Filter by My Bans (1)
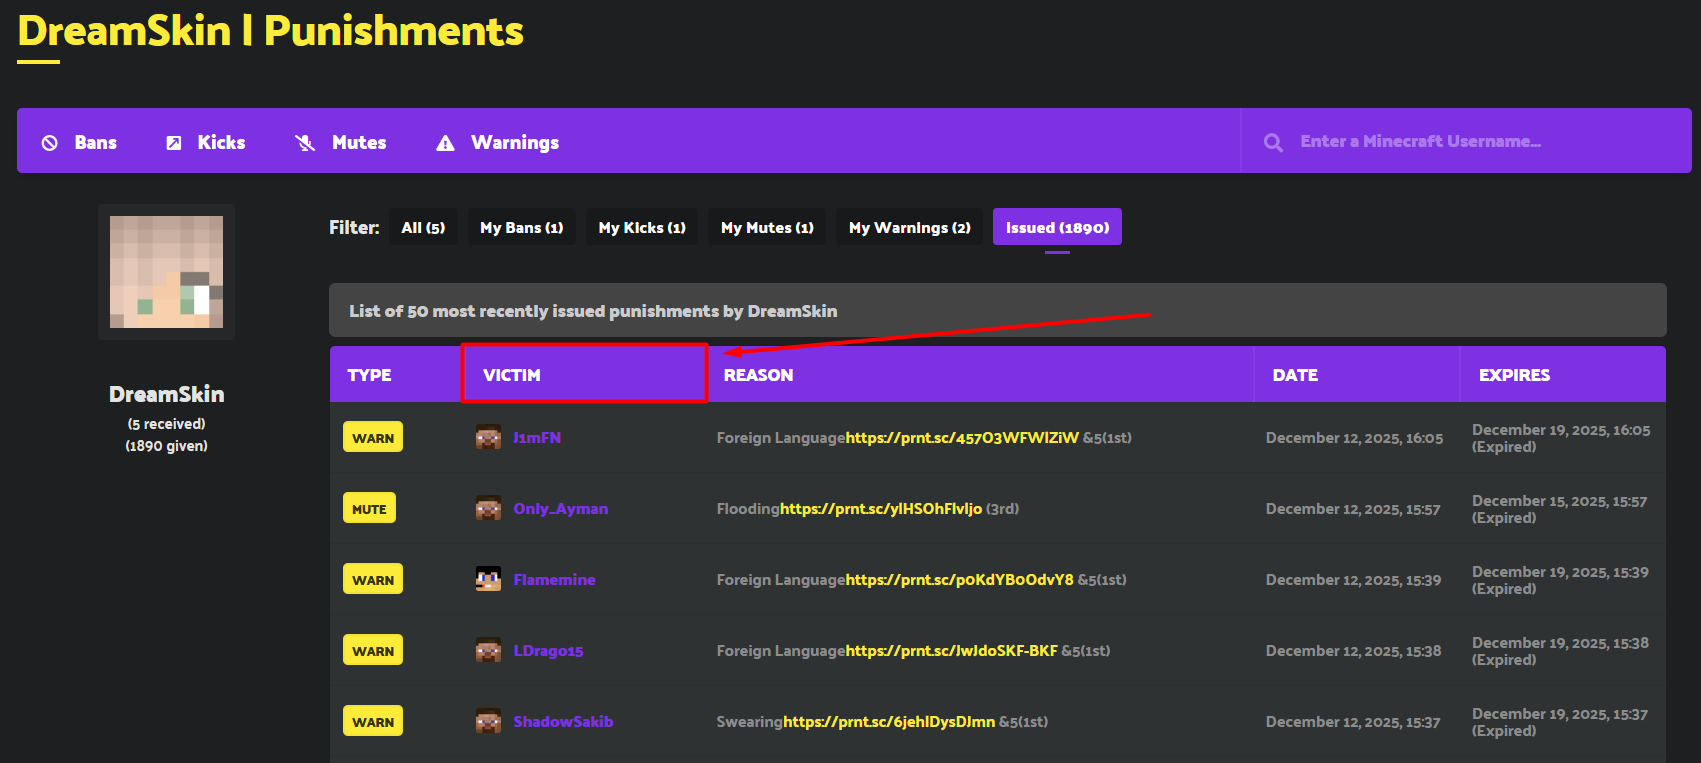This screenshot has width=1701, height=763. click(521, 228)
